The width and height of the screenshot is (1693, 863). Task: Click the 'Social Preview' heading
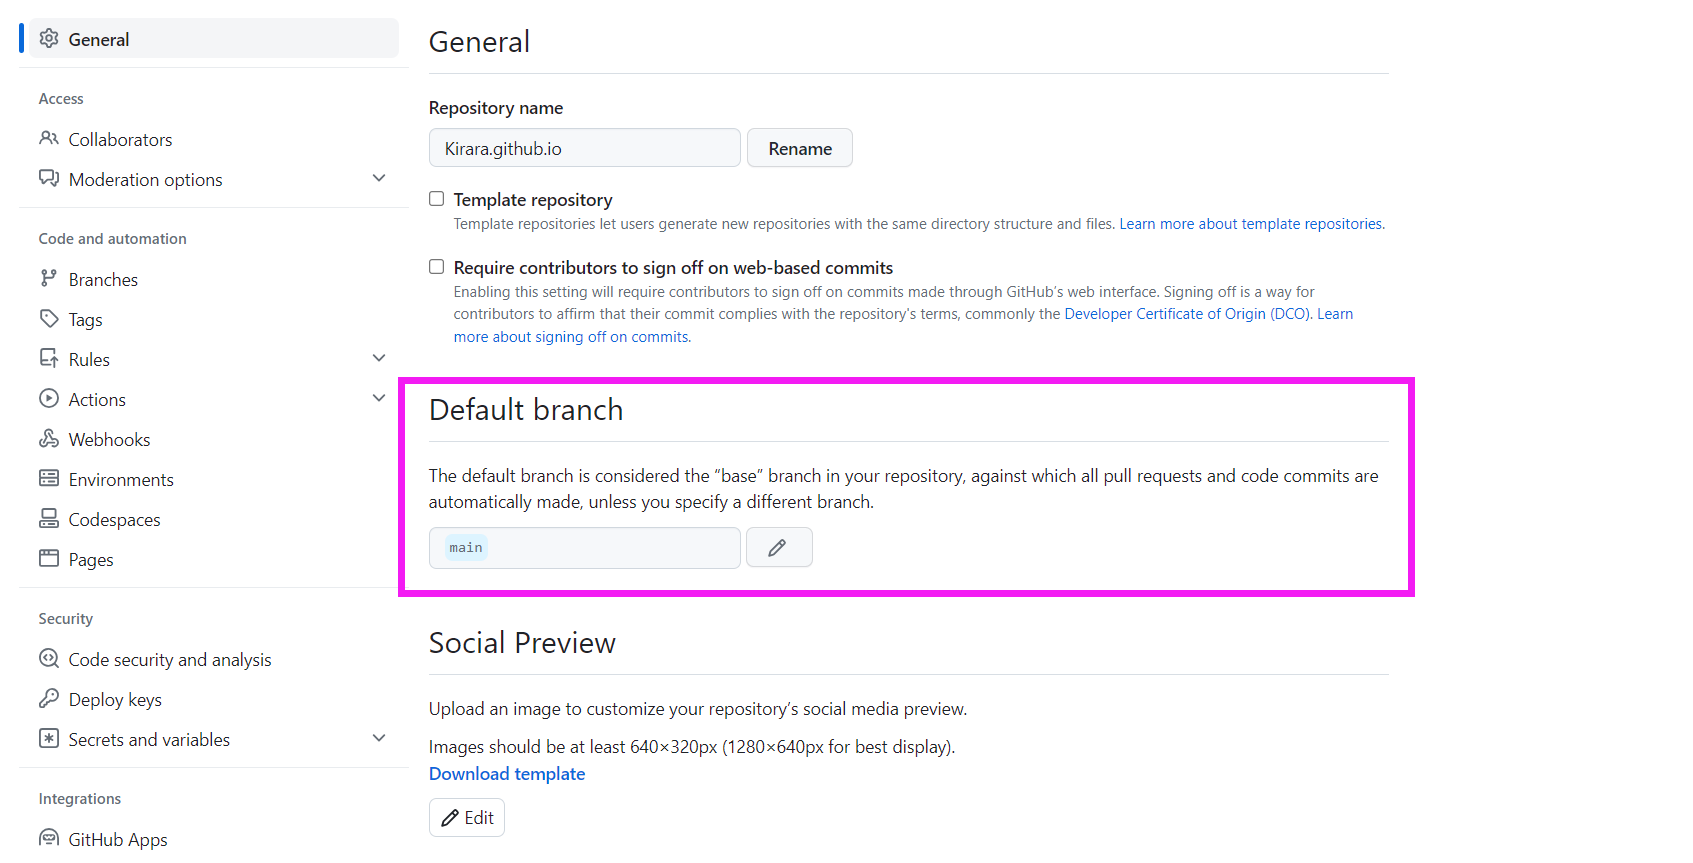(x=522, y=643)
